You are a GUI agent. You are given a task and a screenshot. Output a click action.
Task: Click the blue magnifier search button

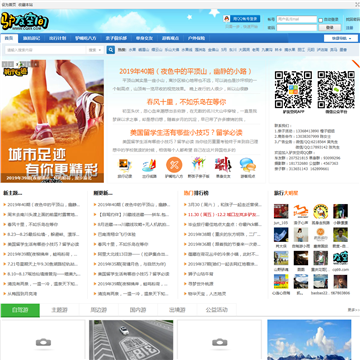[x=111, y=50]
